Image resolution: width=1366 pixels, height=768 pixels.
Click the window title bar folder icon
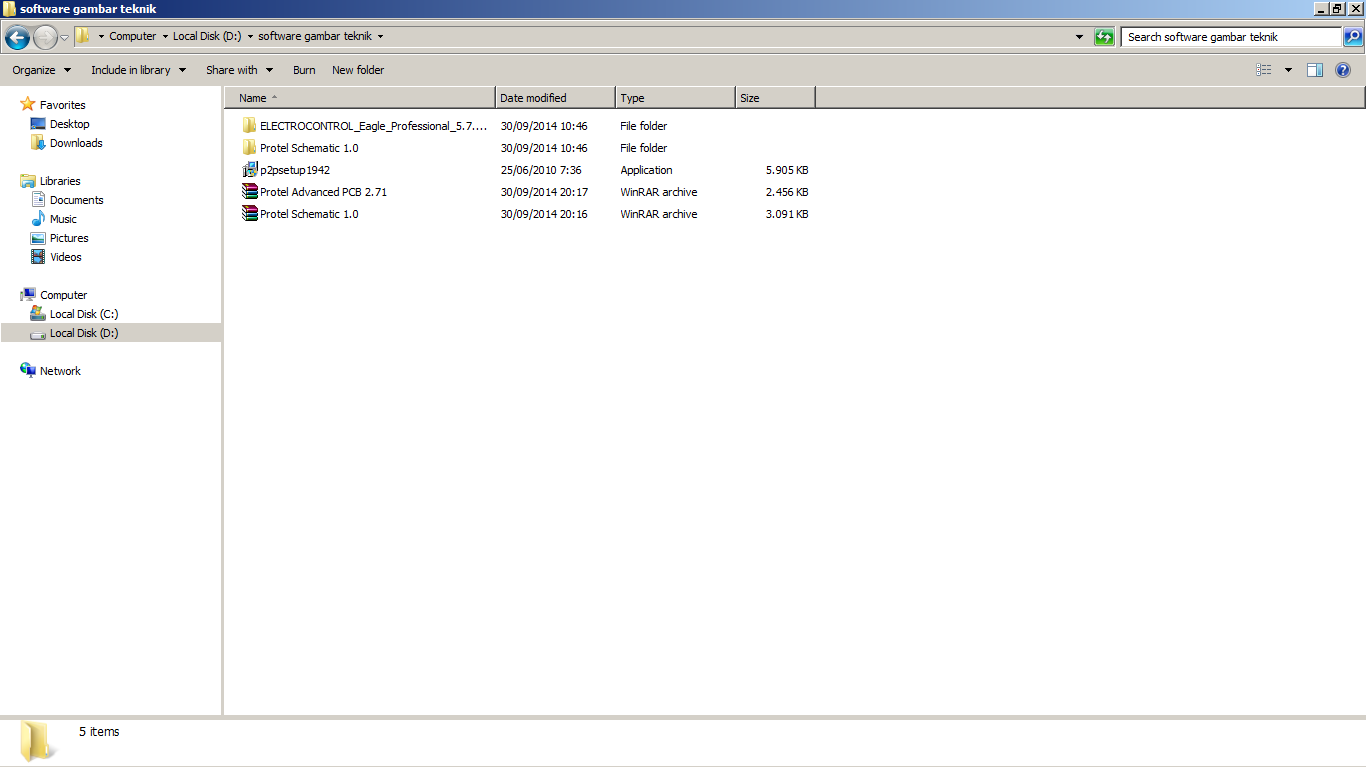(9, 9)
